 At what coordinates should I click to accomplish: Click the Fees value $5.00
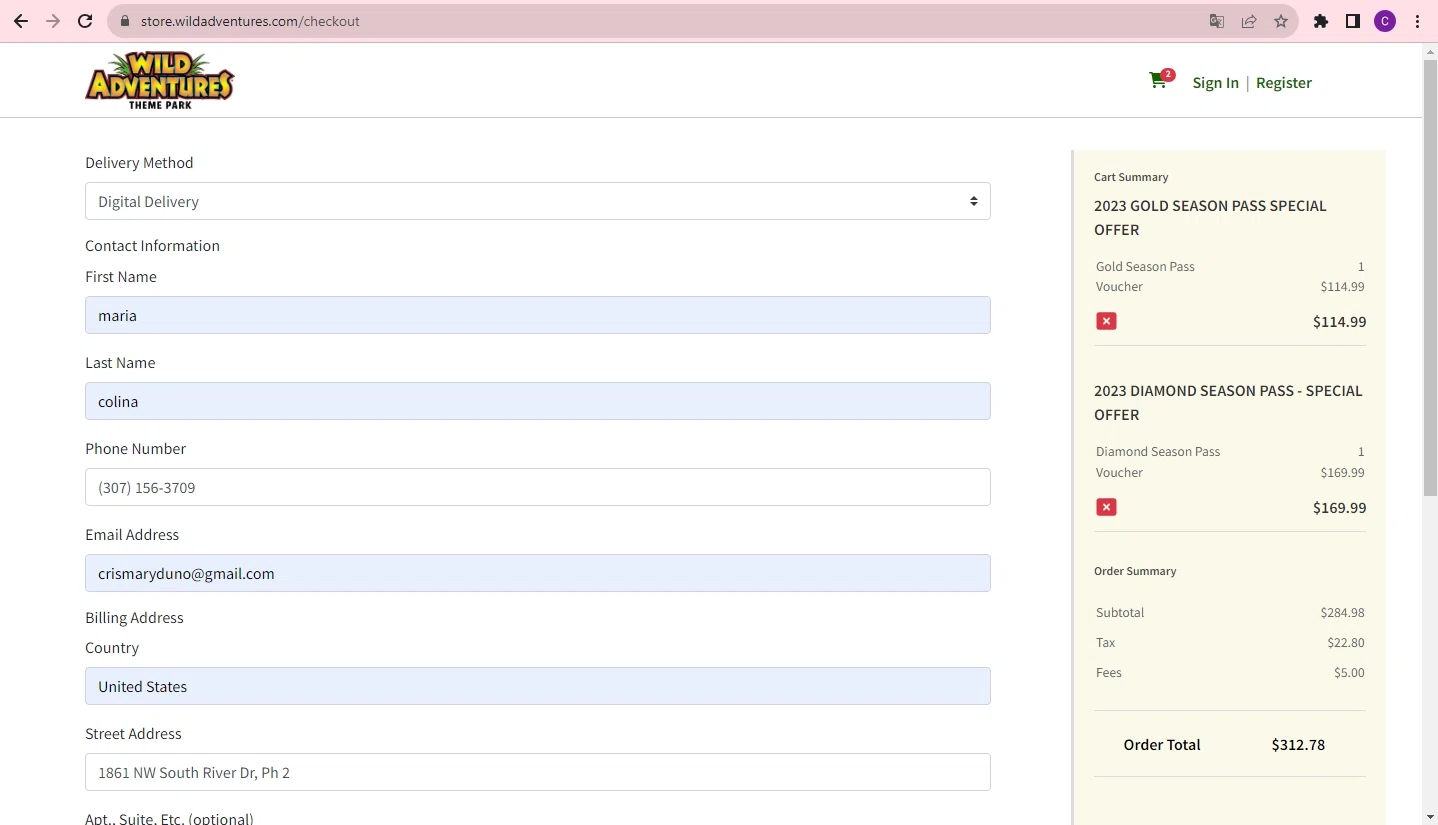click(1349, 673)
